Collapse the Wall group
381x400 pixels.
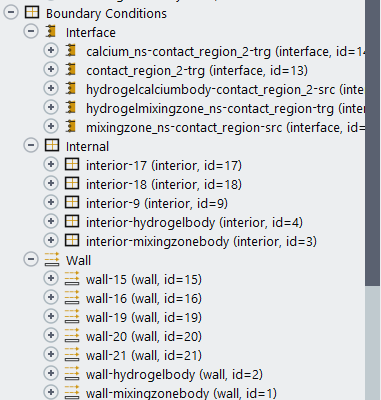[31, 260]
